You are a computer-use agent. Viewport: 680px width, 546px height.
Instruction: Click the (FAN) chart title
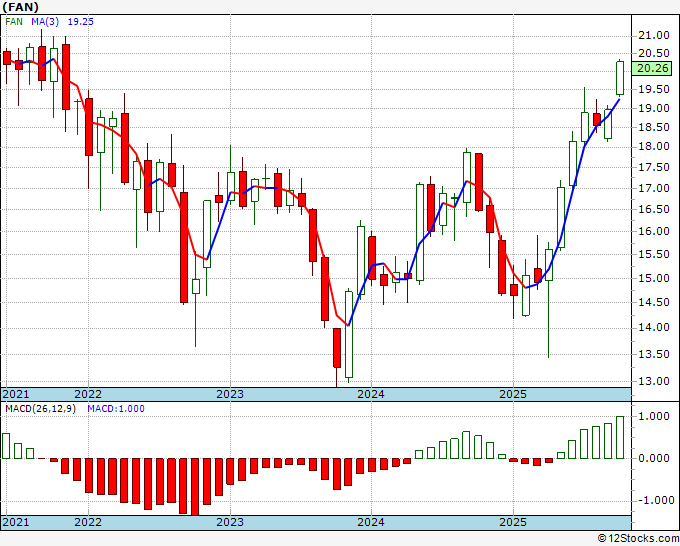(20, 7)
